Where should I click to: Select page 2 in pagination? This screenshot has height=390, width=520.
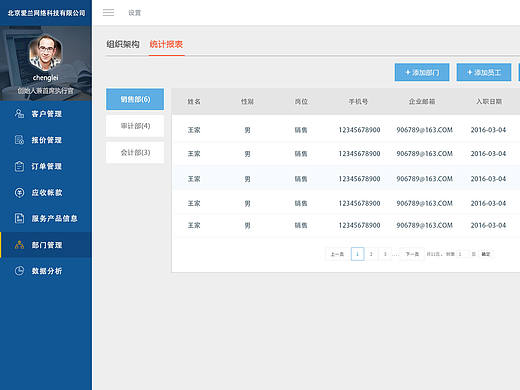[x=371, y=254]
